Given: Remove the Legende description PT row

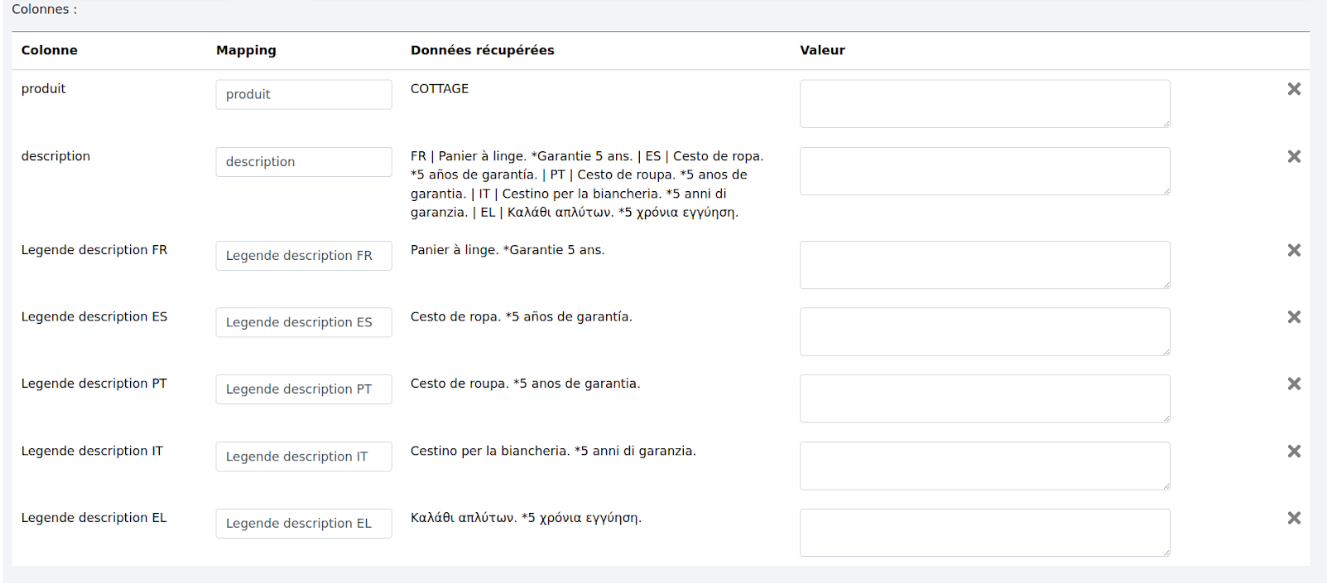Looking at the screenshot, I should [x=1293, y=384].
